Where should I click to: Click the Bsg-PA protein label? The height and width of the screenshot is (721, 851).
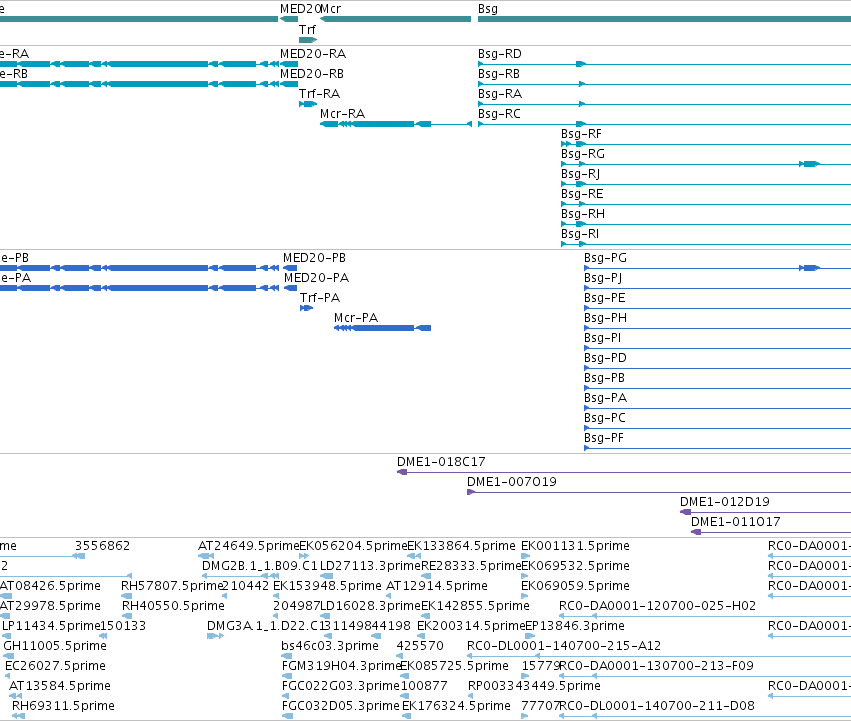coord(605,398)
